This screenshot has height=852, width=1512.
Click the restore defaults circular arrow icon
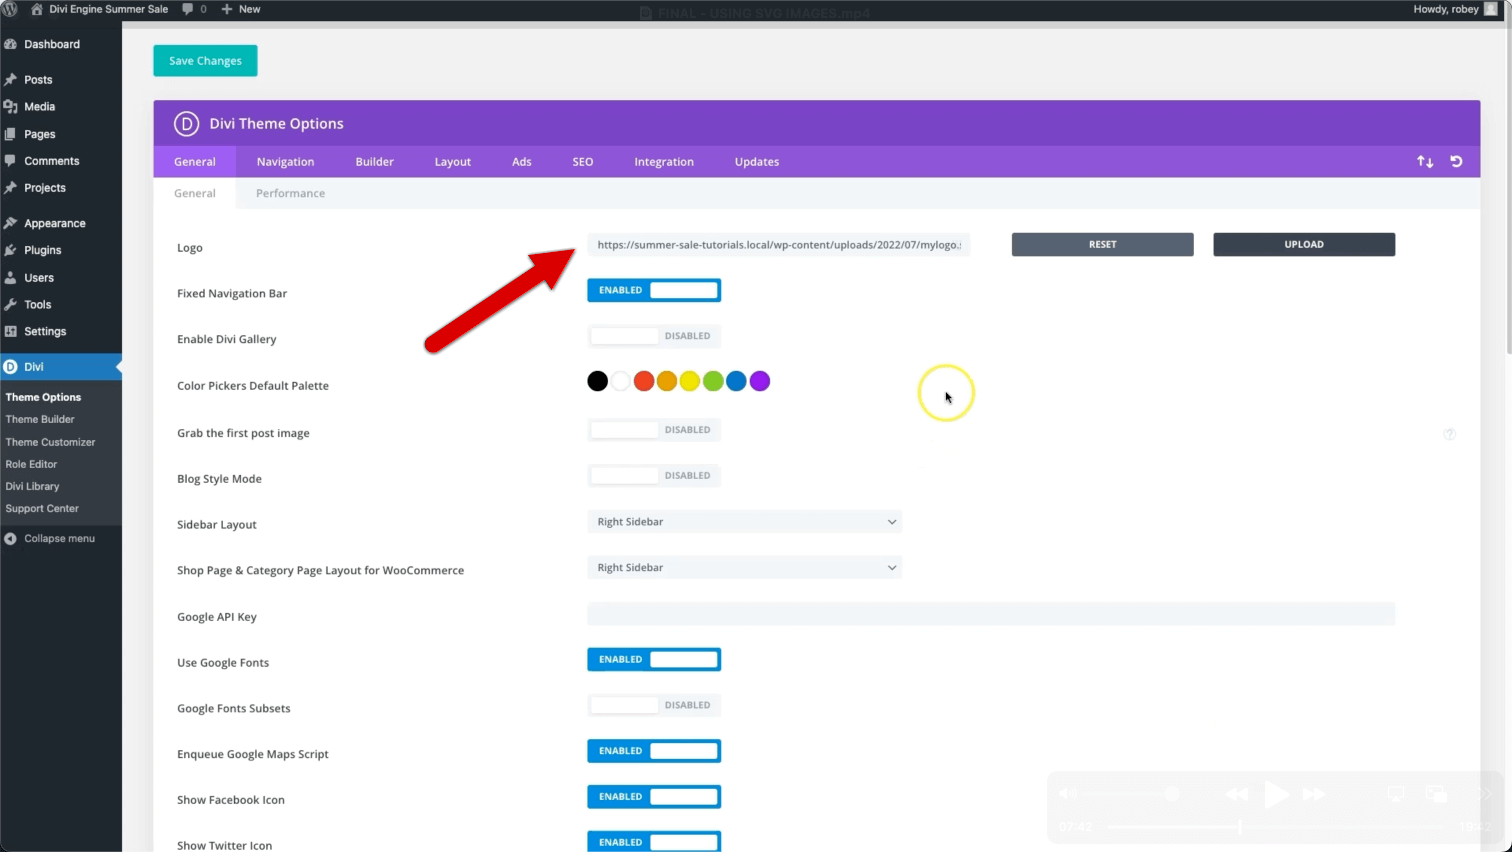coord(1456,161)
